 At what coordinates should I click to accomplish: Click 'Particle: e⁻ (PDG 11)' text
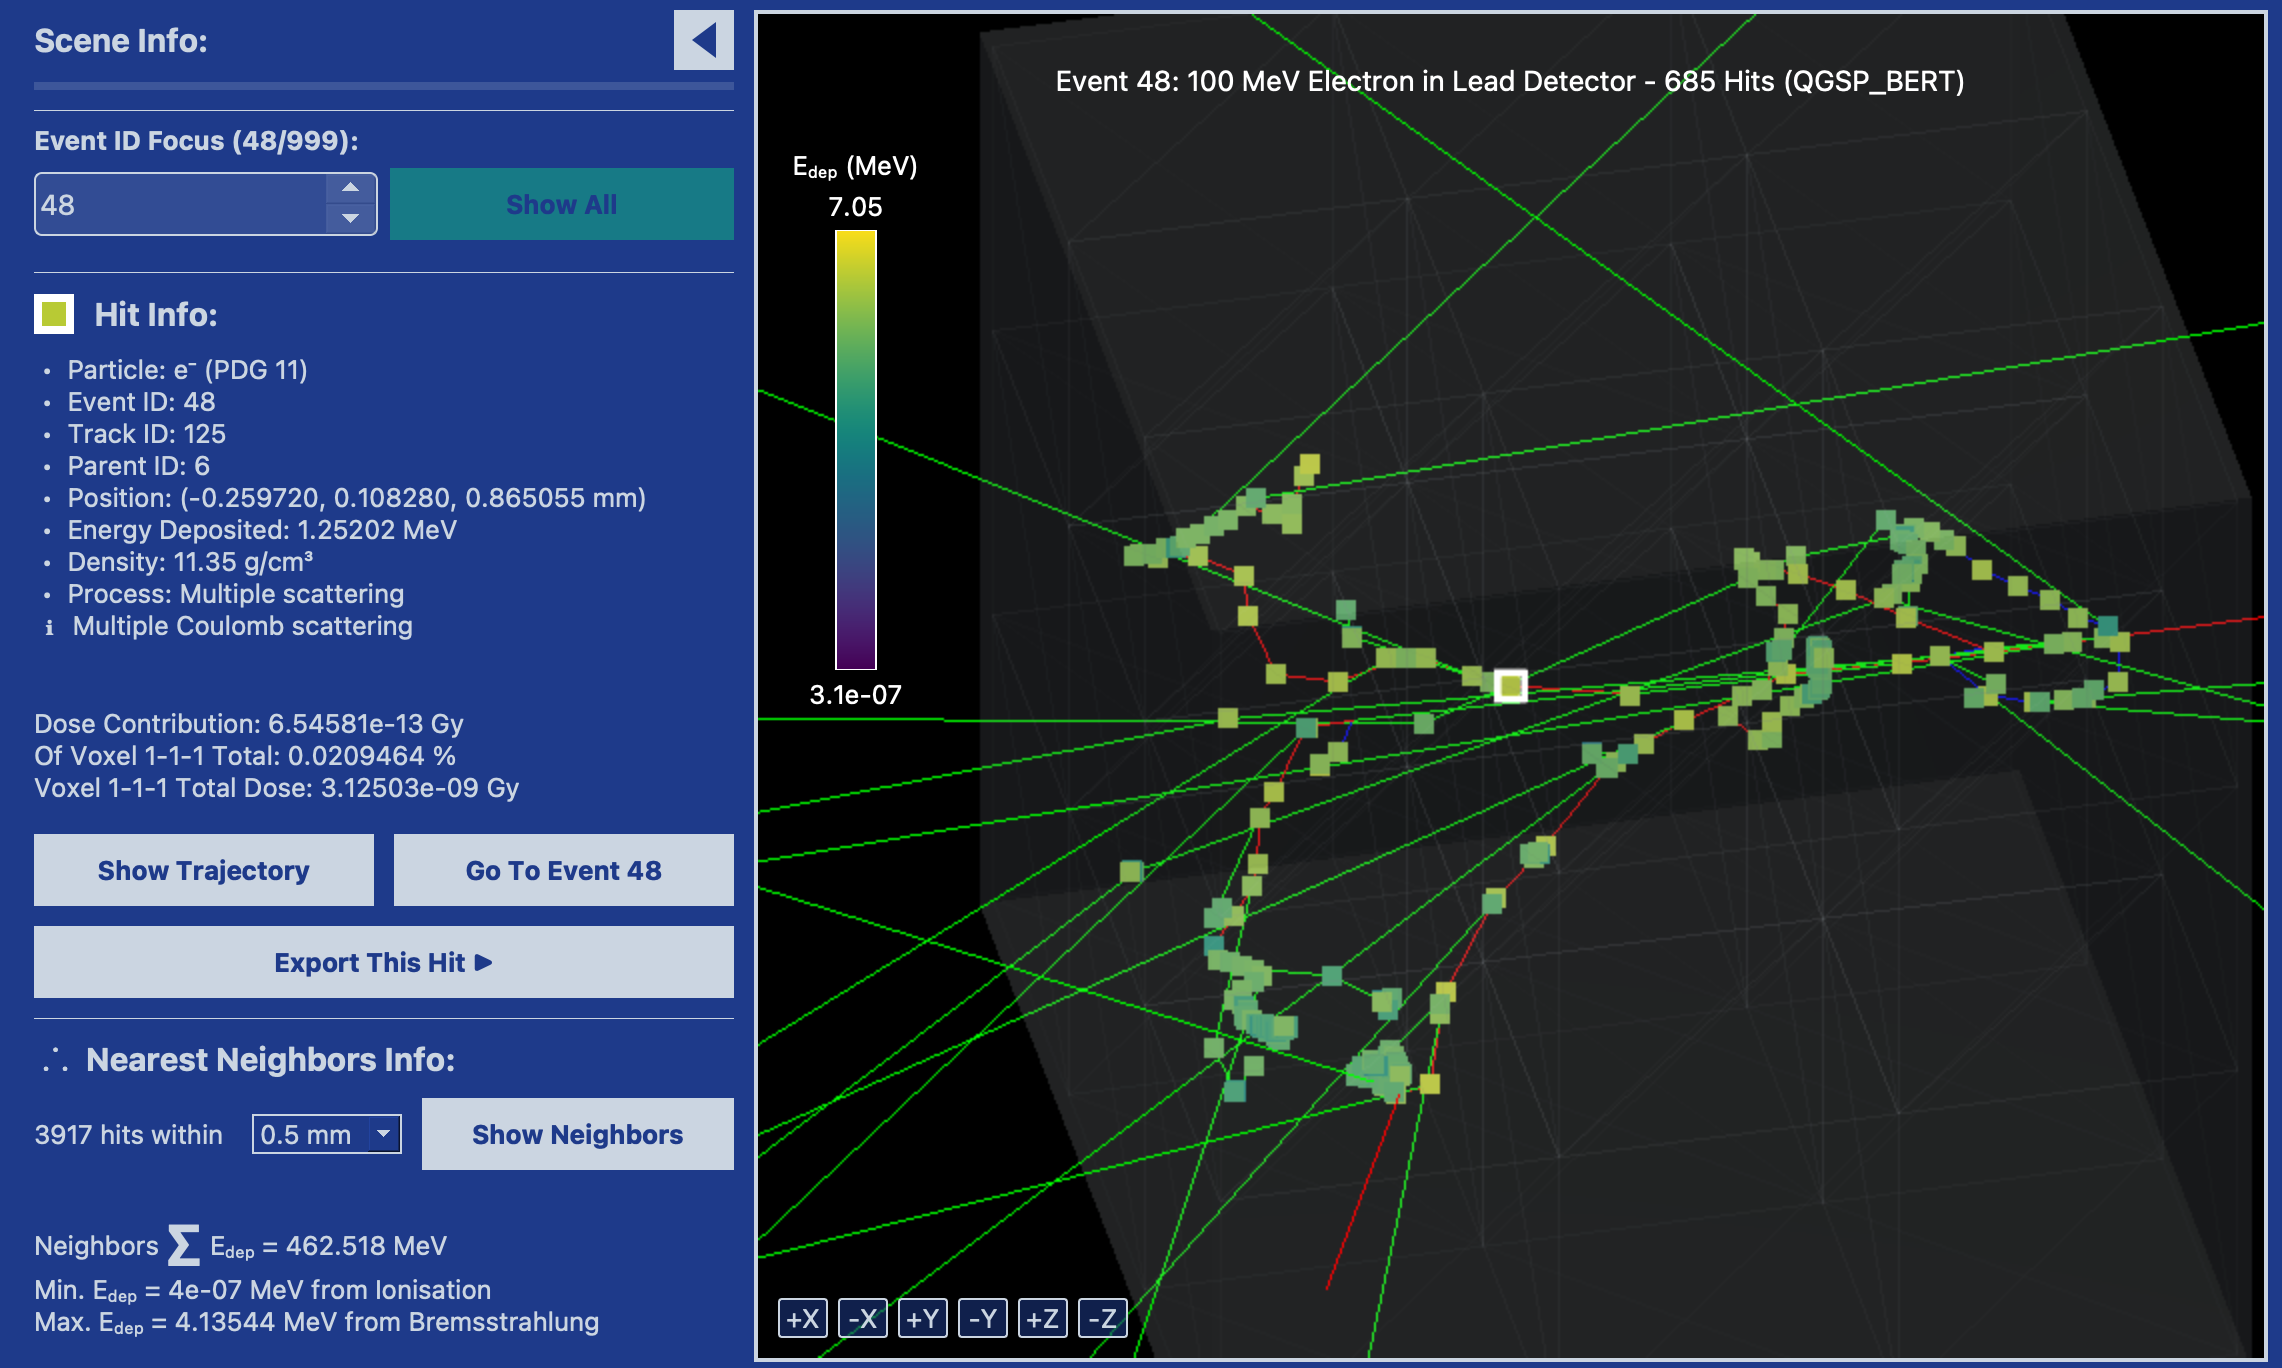187,370
